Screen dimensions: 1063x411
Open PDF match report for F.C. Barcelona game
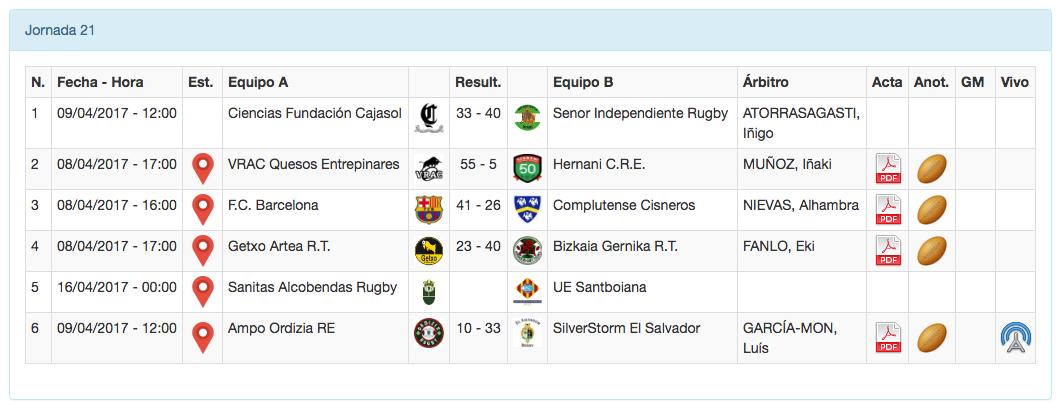click(888, 209)
